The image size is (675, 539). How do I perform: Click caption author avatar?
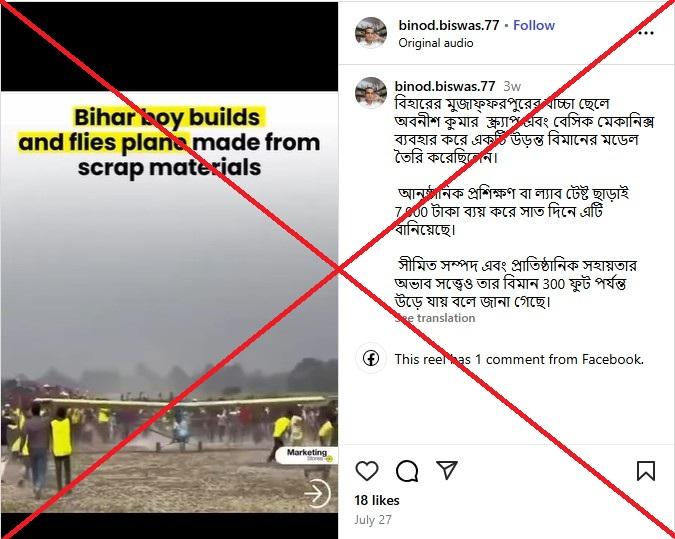click(371, 93)
